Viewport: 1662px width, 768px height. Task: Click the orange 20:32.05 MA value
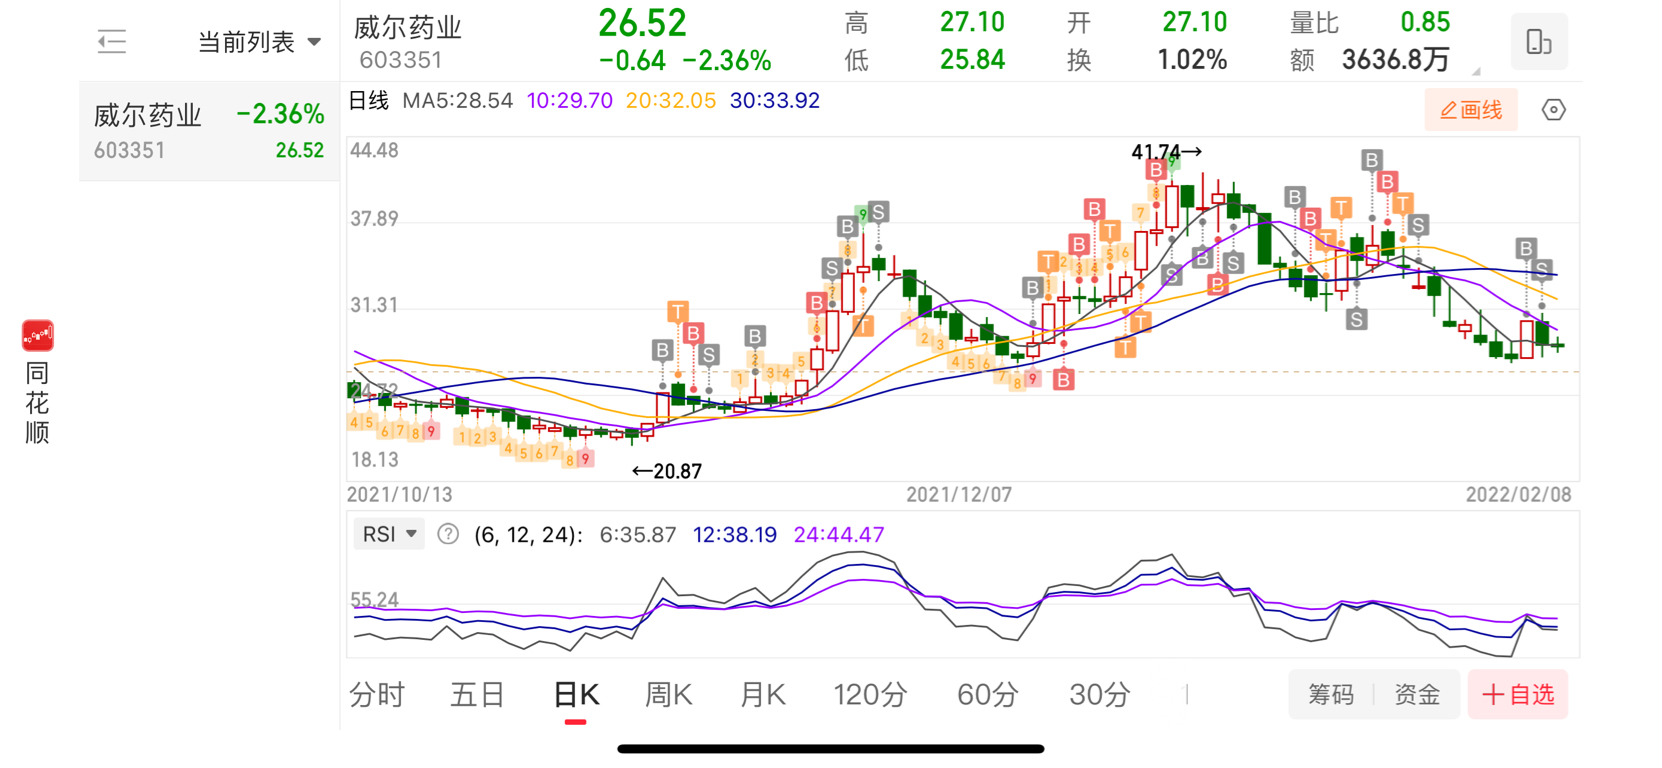(671, 101)
